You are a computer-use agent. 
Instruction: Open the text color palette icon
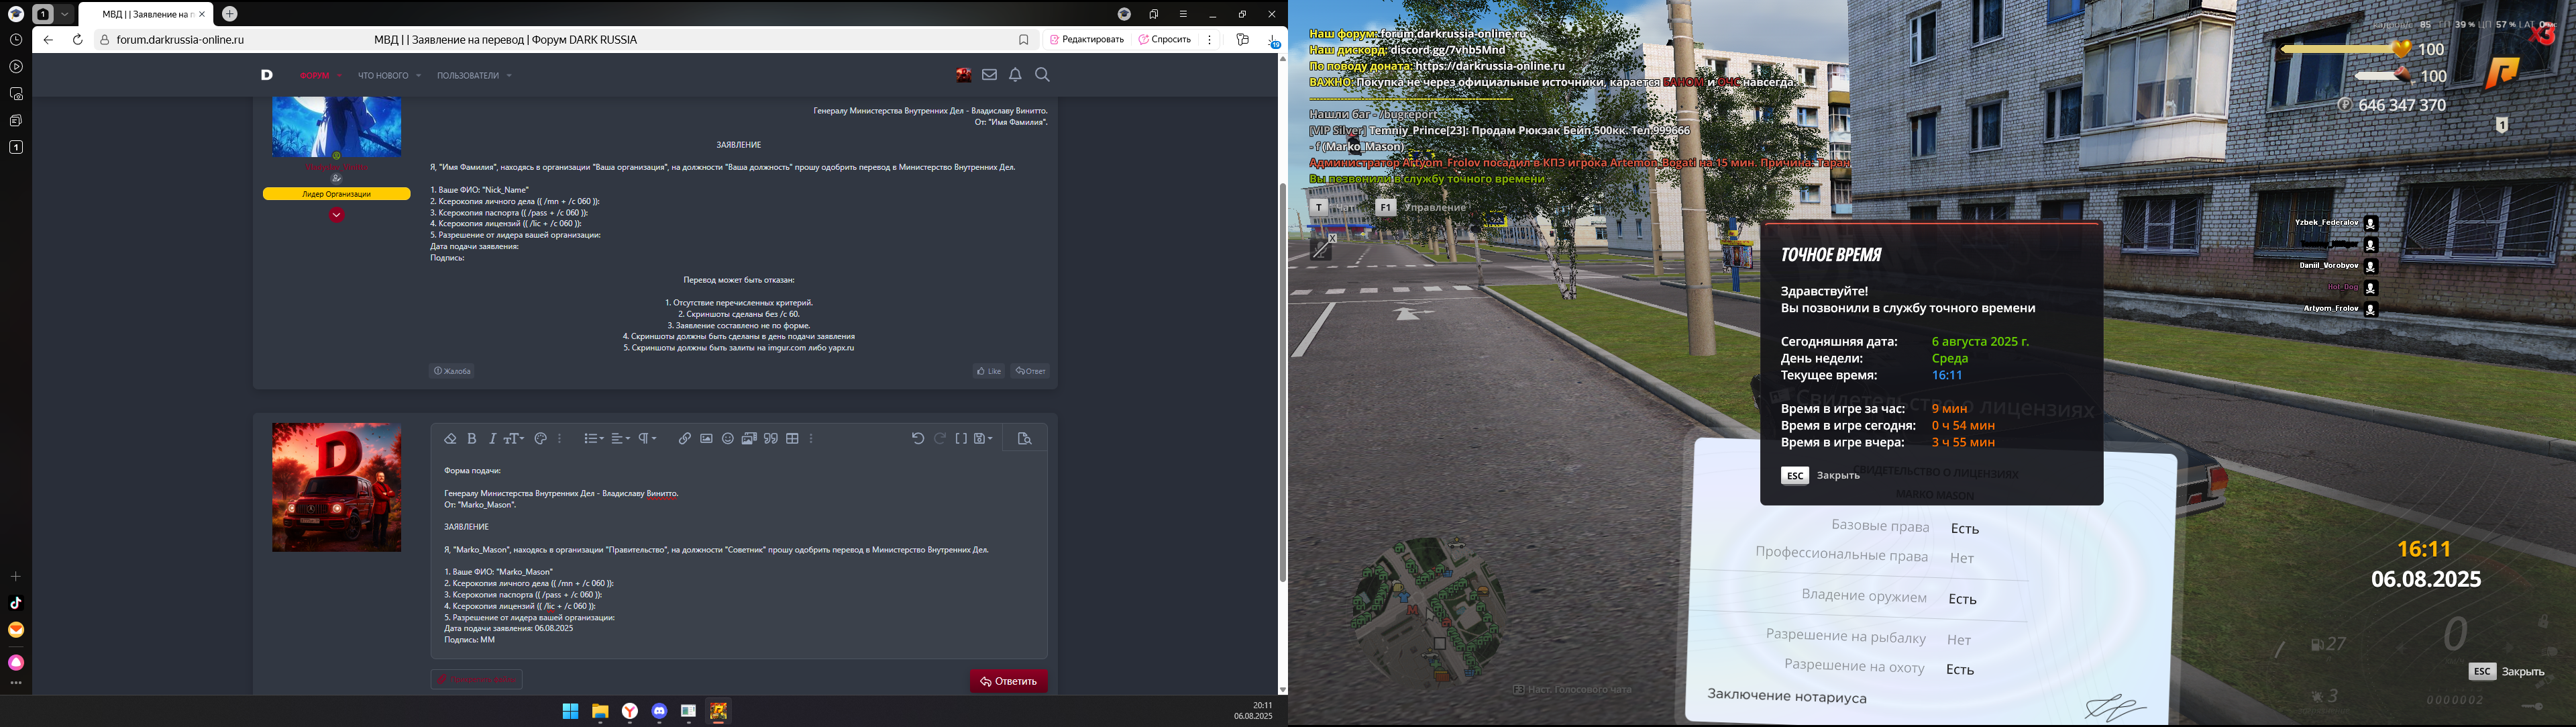541,439
